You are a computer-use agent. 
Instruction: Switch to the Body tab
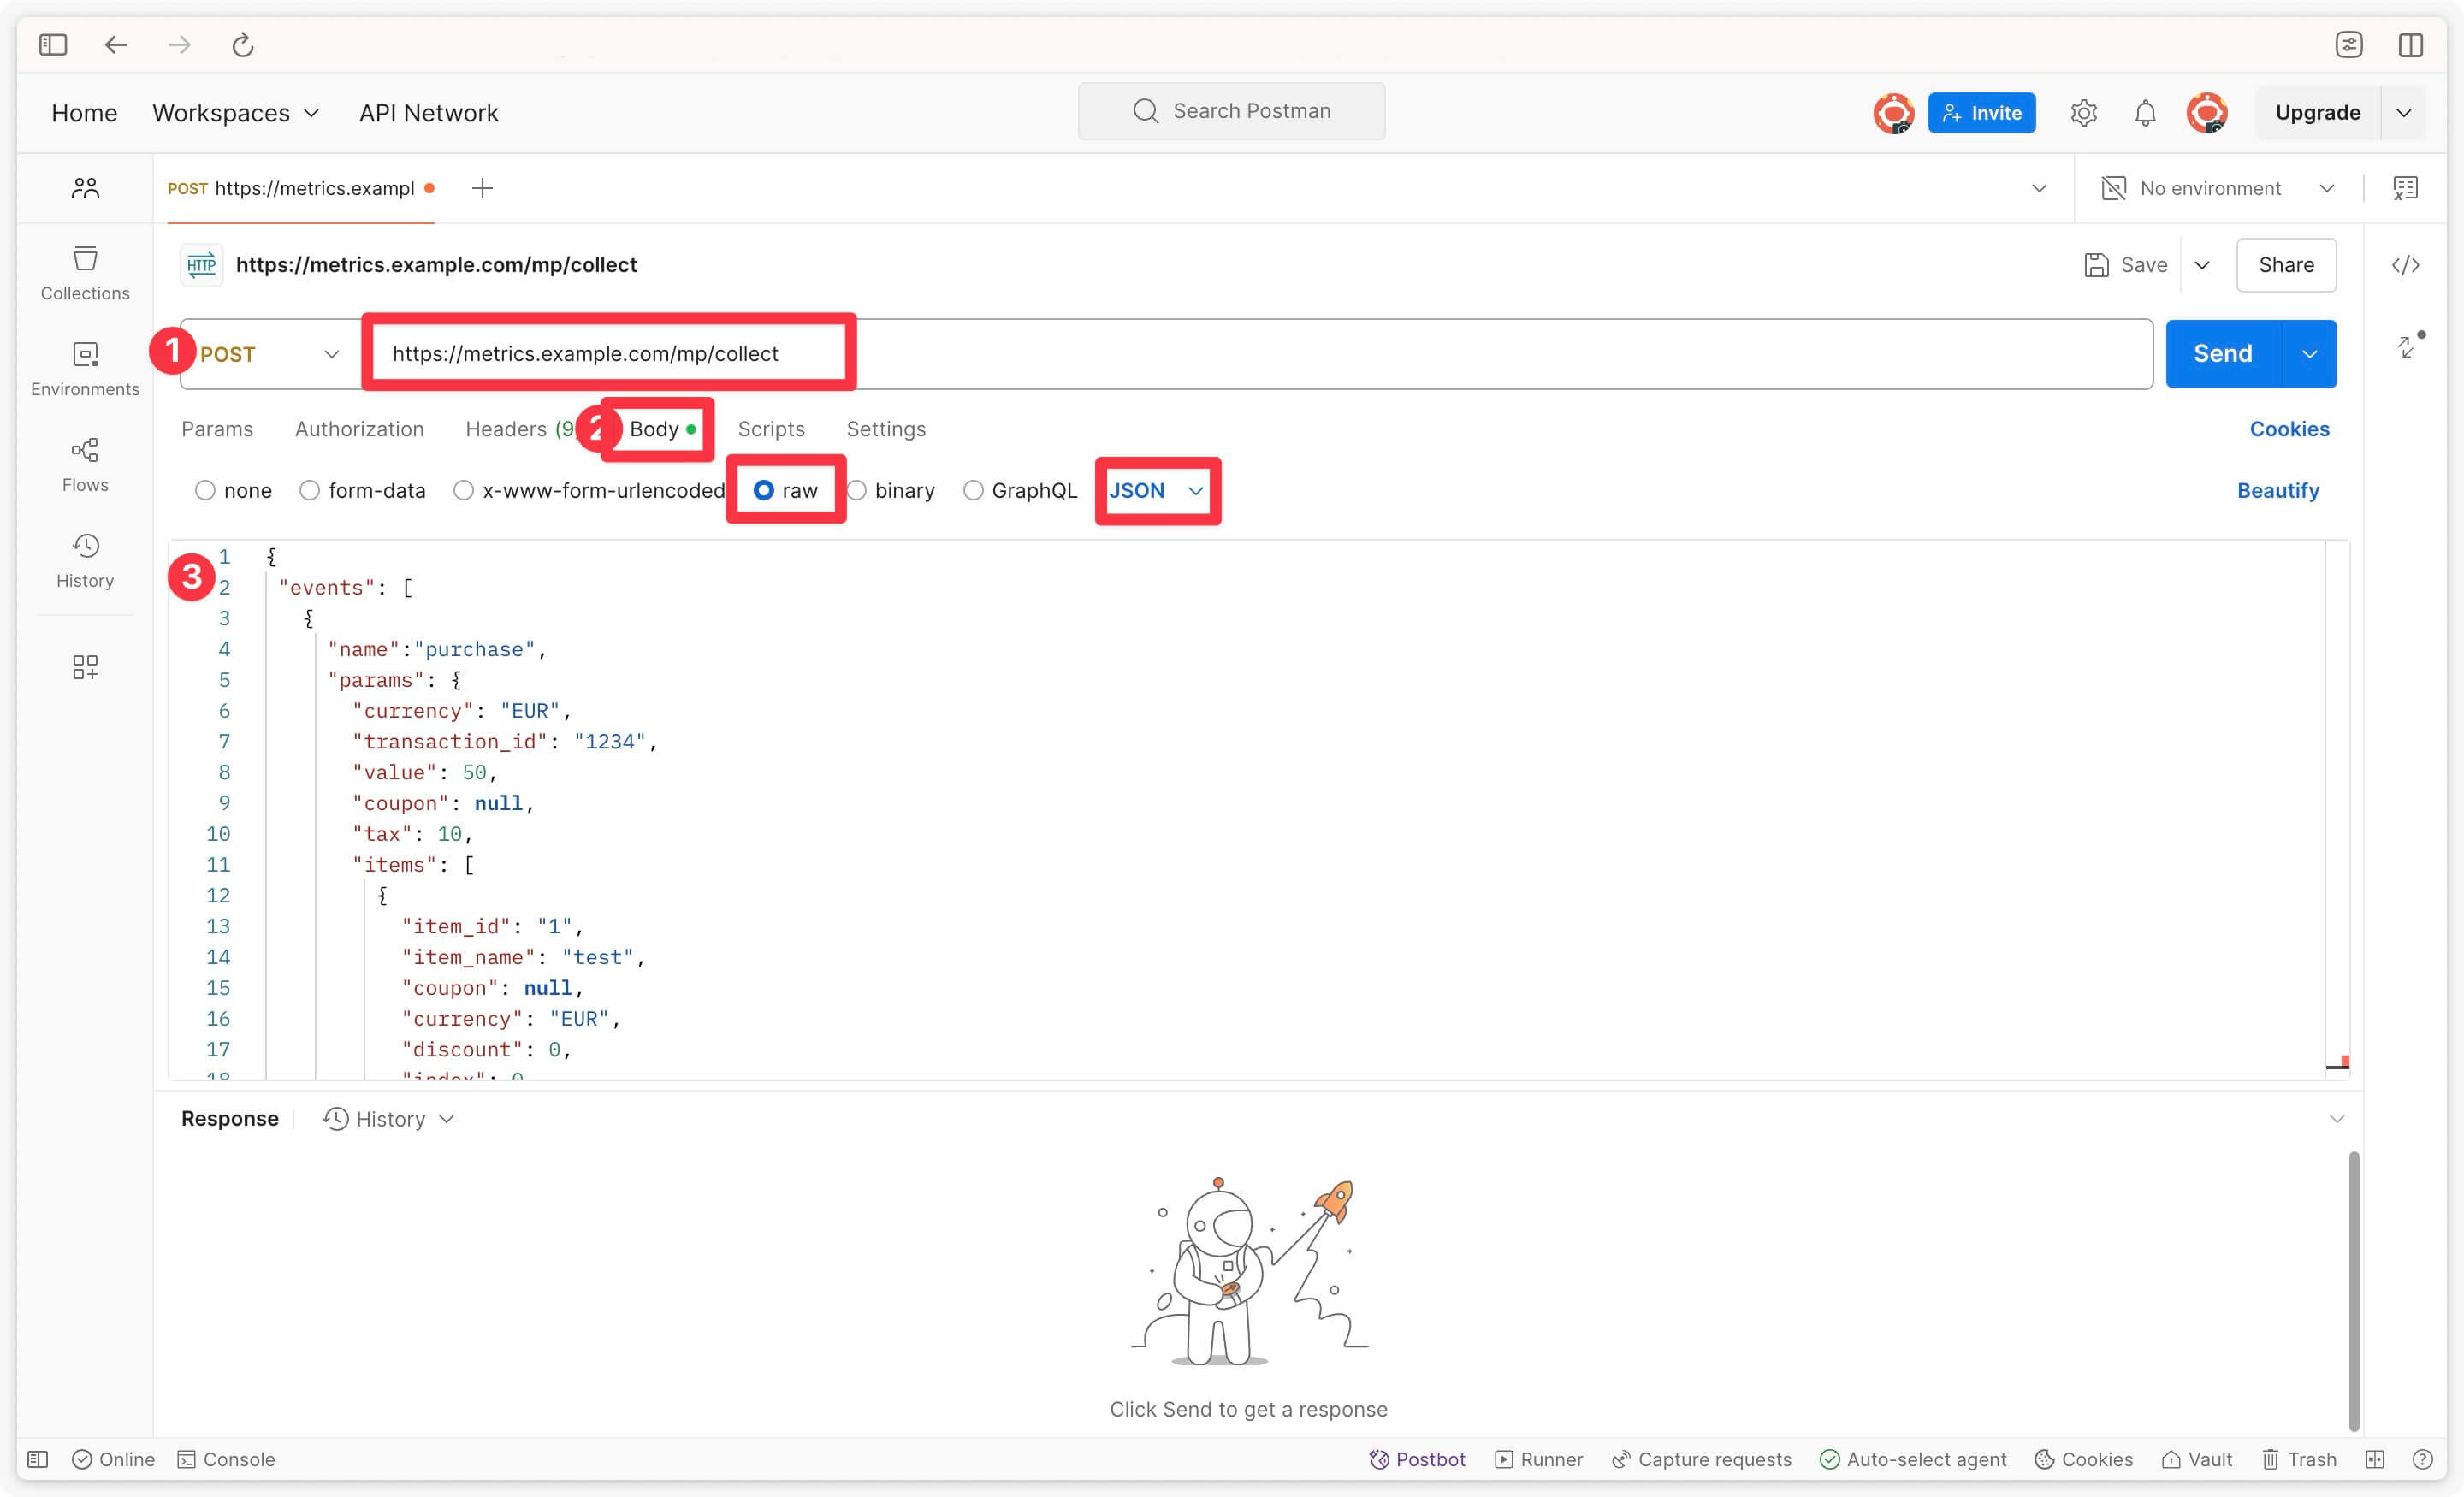click(x=662, y=429)
